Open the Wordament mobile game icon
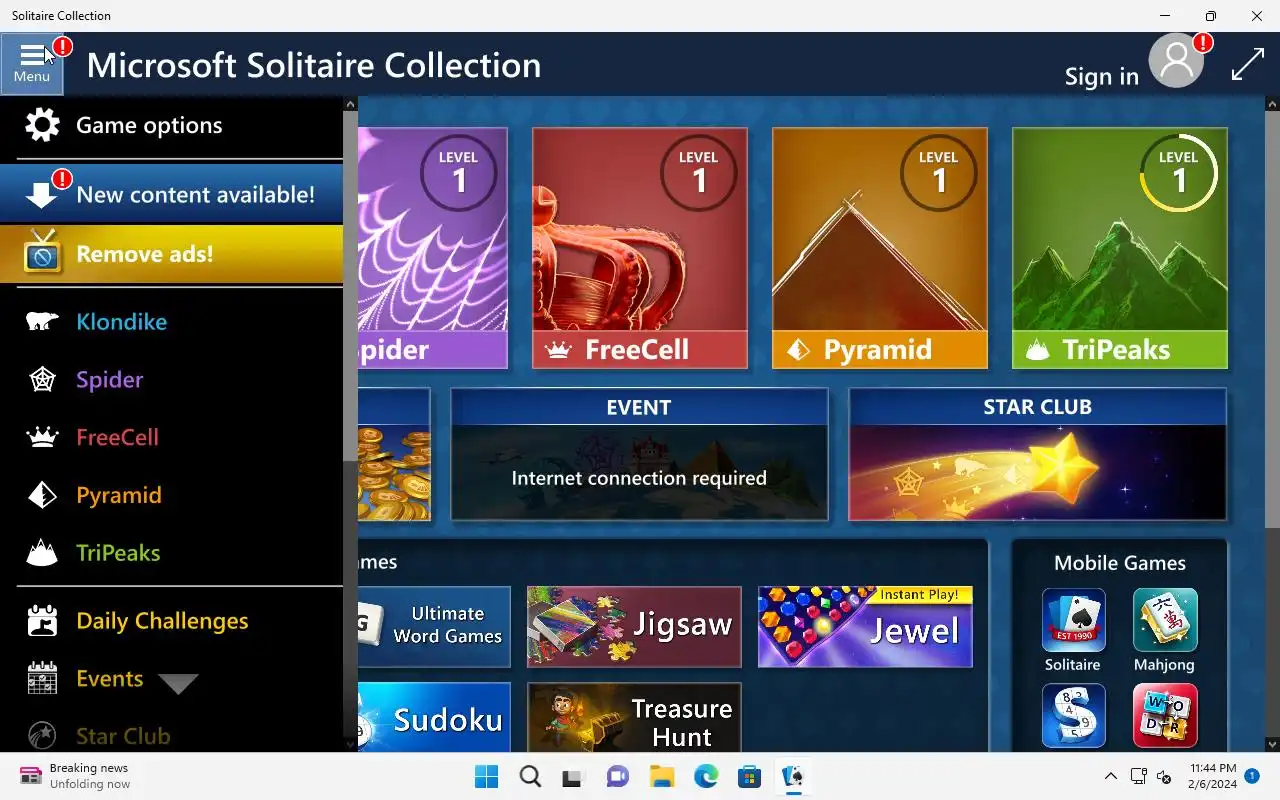1280x800 pixels. [x=1165, y=716]
